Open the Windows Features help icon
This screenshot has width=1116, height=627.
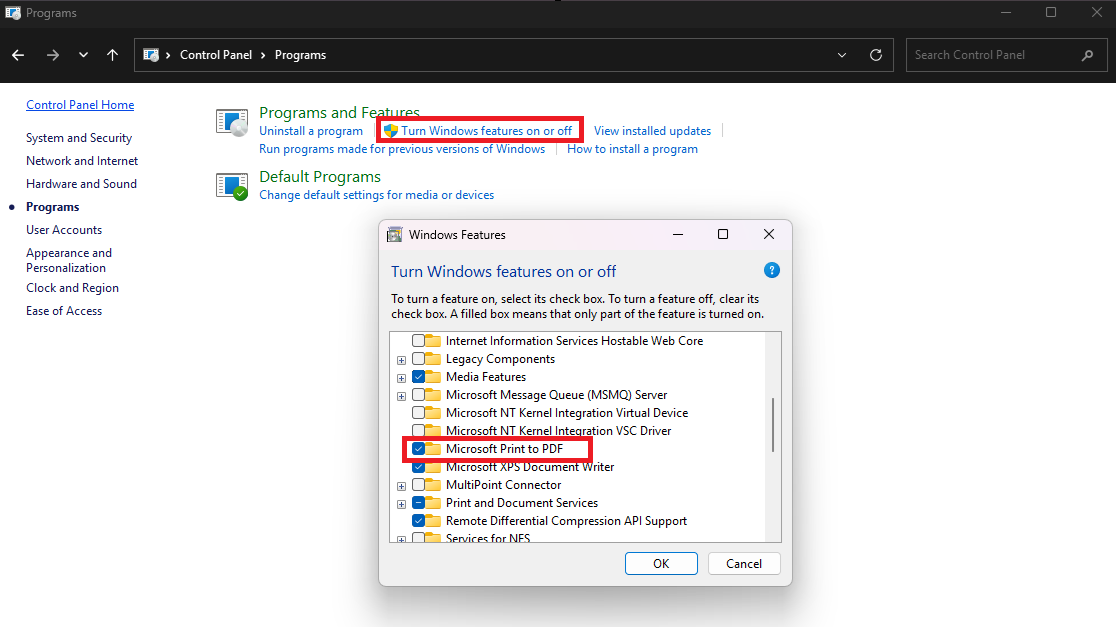pyautogui.click(x=772, y=270)
